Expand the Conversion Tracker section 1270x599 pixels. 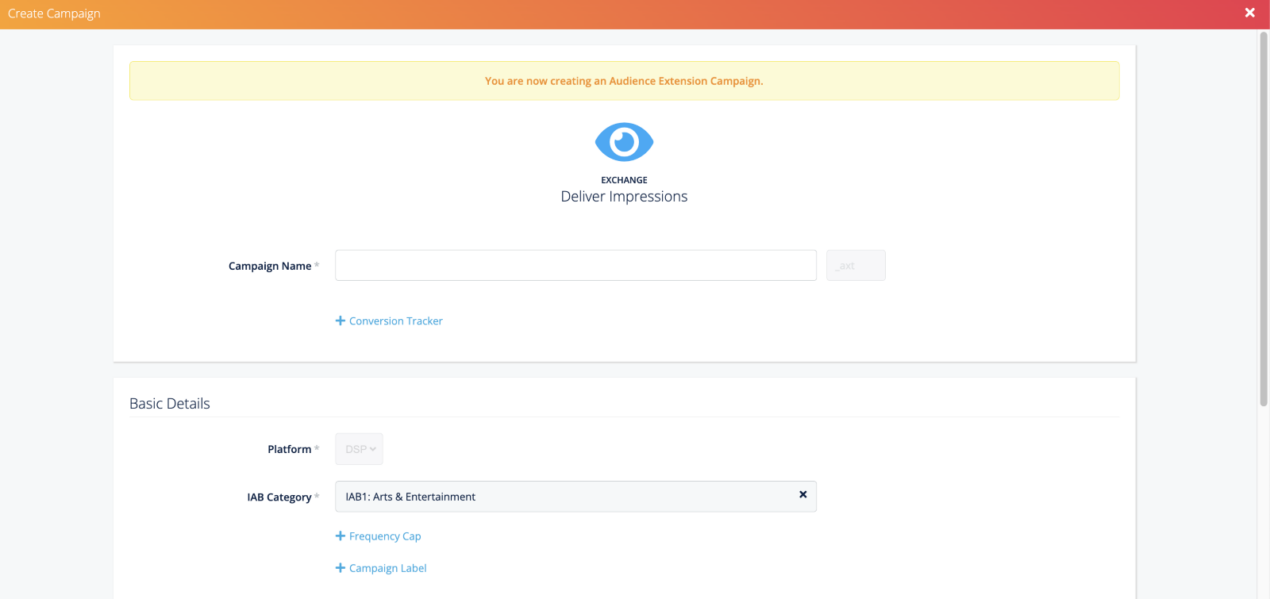point(389,320)
